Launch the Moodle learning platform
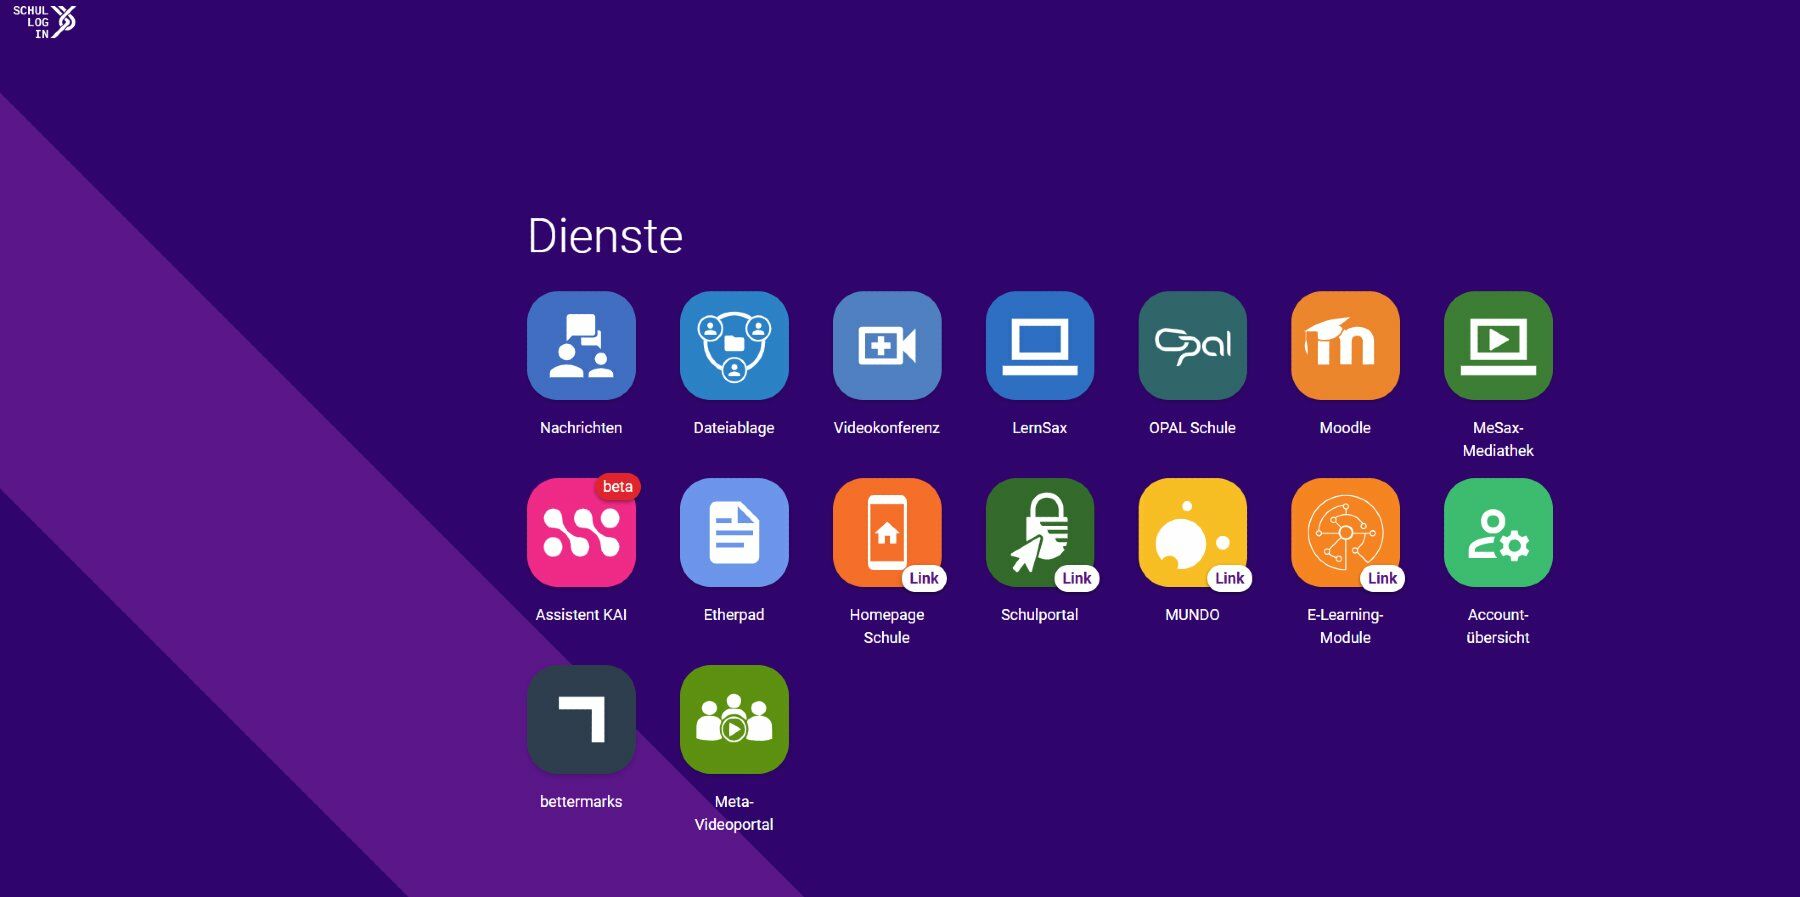Viewport: 1800px width, 897px height. pos(1345,346)
